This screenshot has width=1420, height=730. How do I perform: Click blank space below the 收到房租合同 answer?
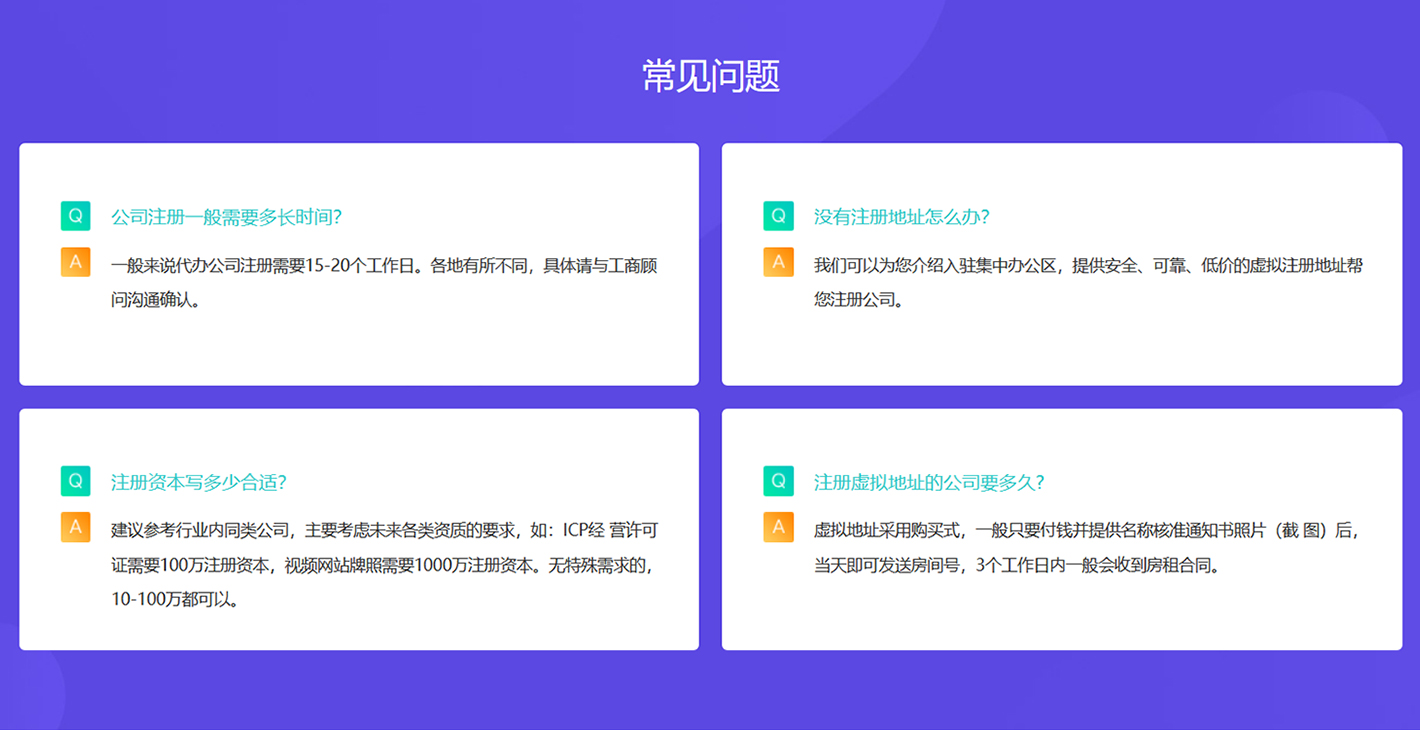click(1061, 615)
